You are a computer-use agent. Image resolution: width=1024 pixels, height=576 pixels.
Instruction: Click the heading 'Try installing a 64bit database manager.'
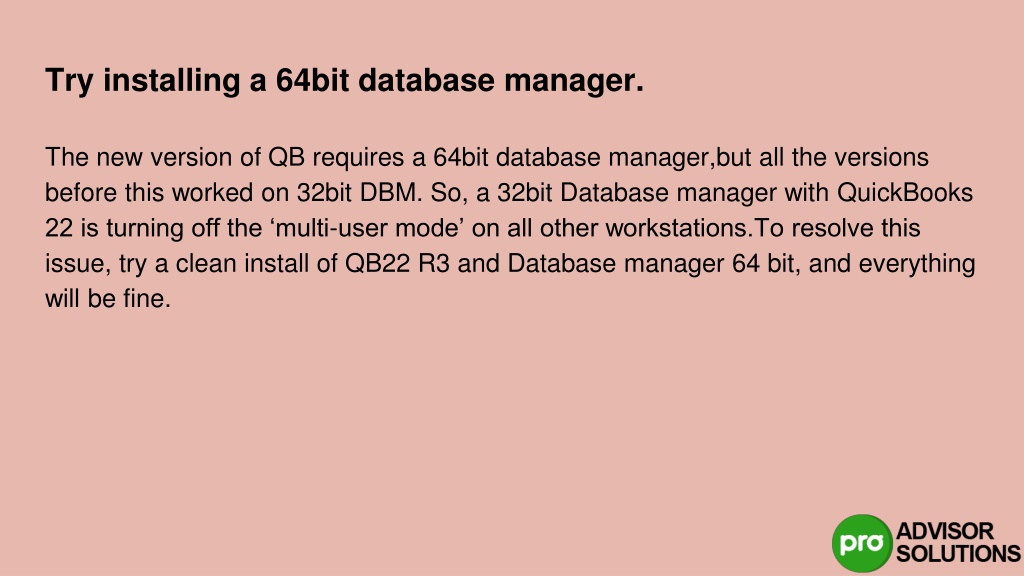(344, 81)
